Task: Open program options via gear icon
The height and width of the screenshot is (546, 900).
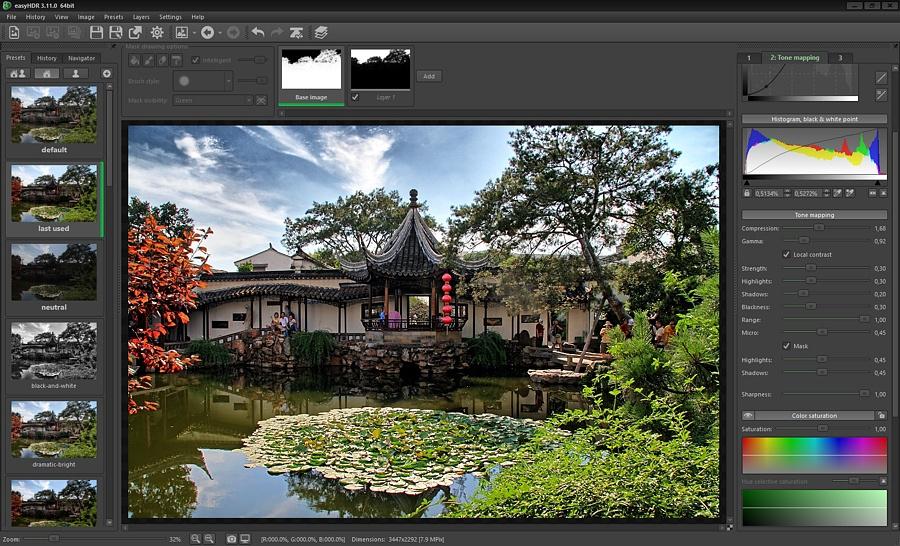Action: tap(157, 33)
